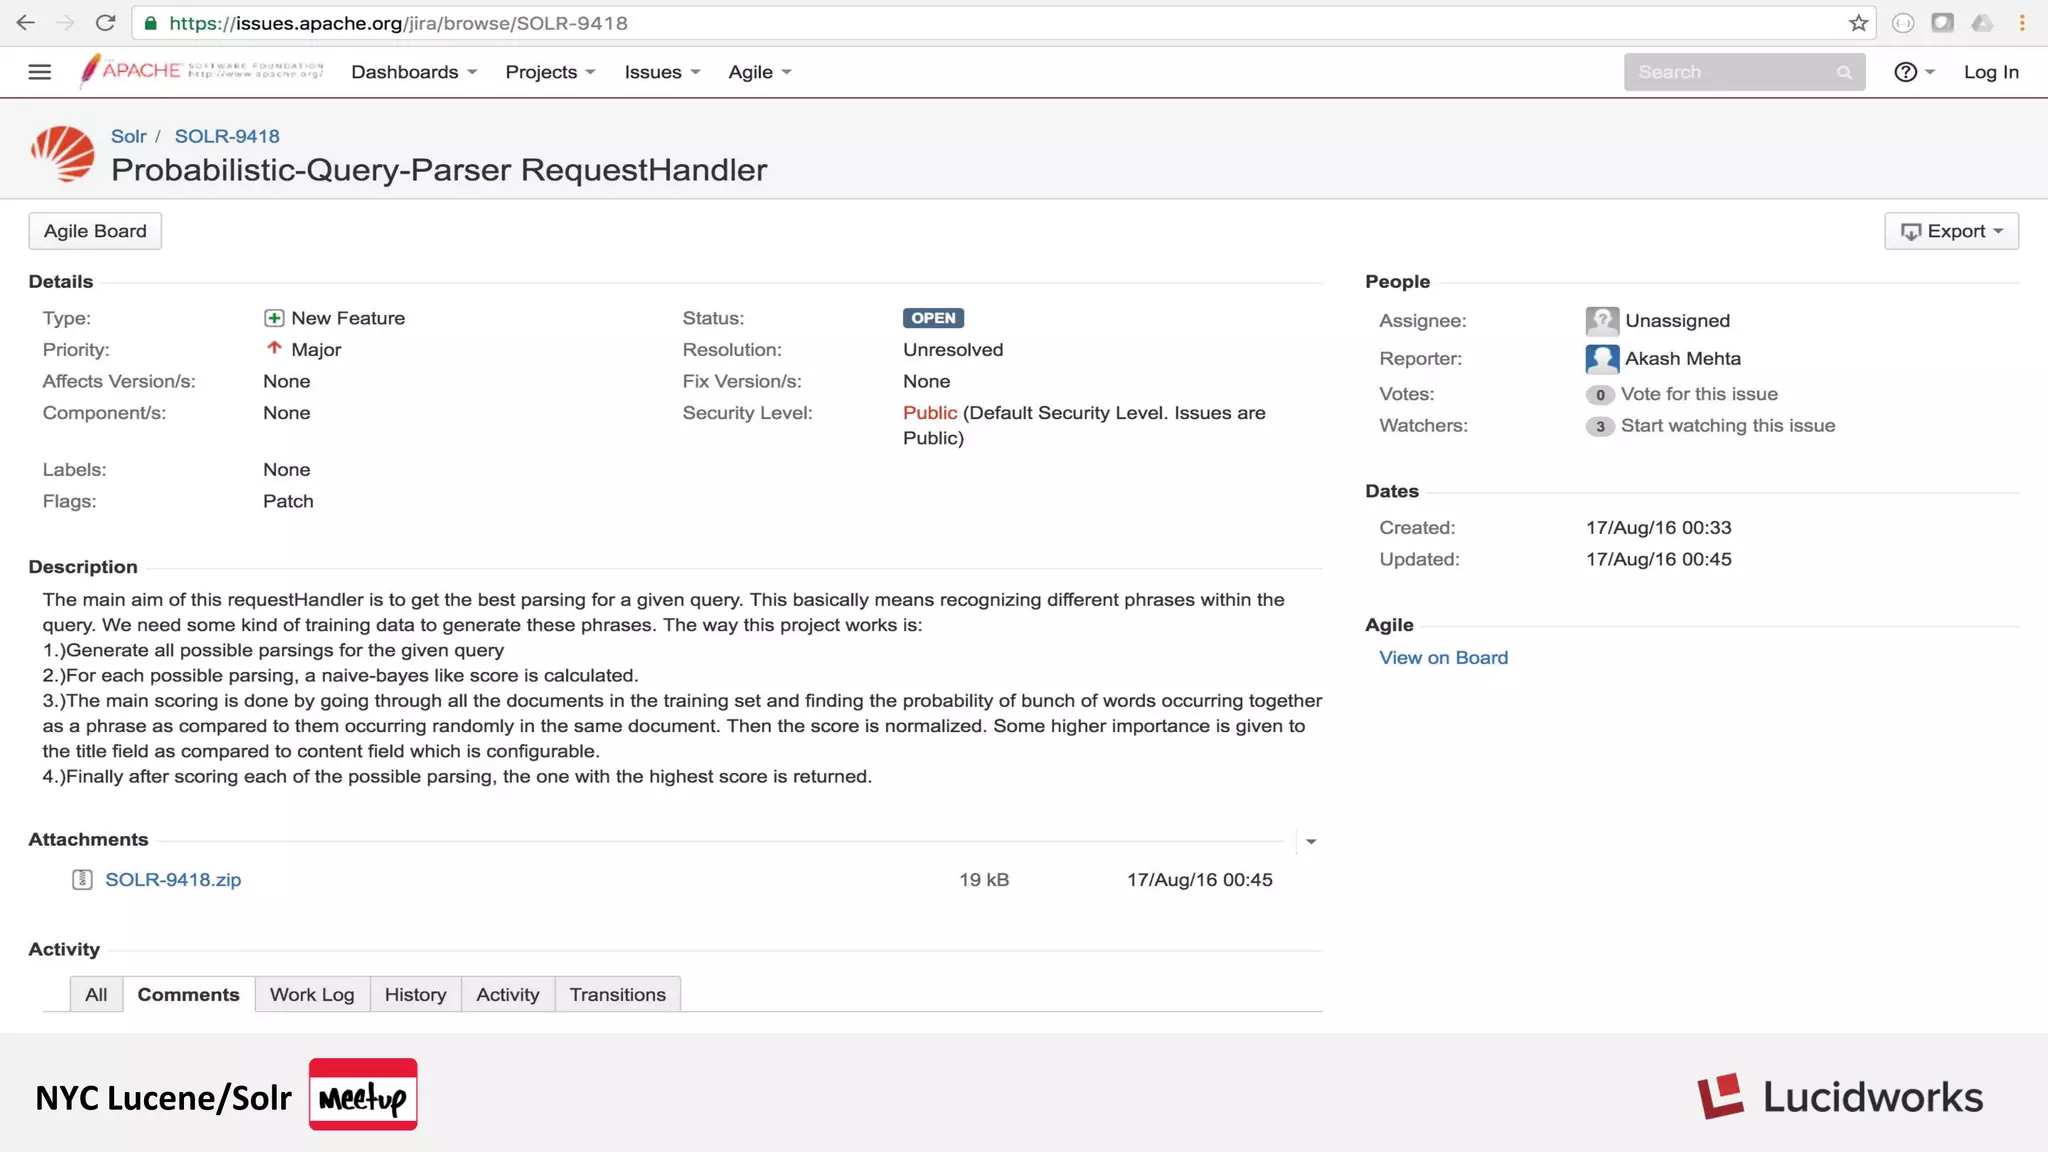Click the zip file attachment icon
Screen dimensions: 2048x1152
pyautogui.click(x=82, y=880)
